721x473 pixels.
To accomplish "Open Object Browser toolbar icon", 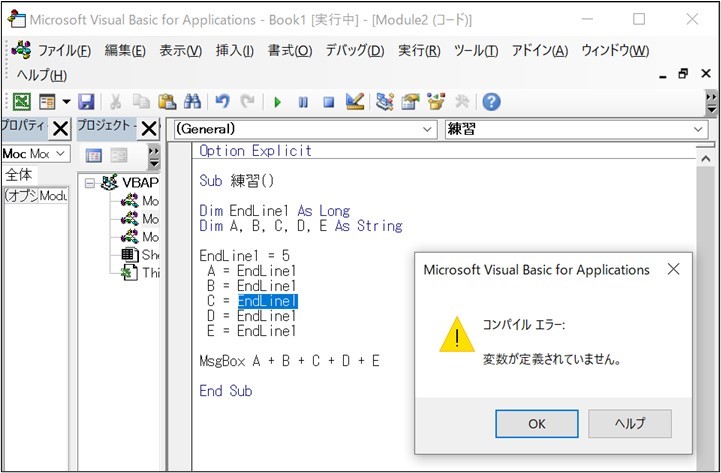I will point(436,102).
